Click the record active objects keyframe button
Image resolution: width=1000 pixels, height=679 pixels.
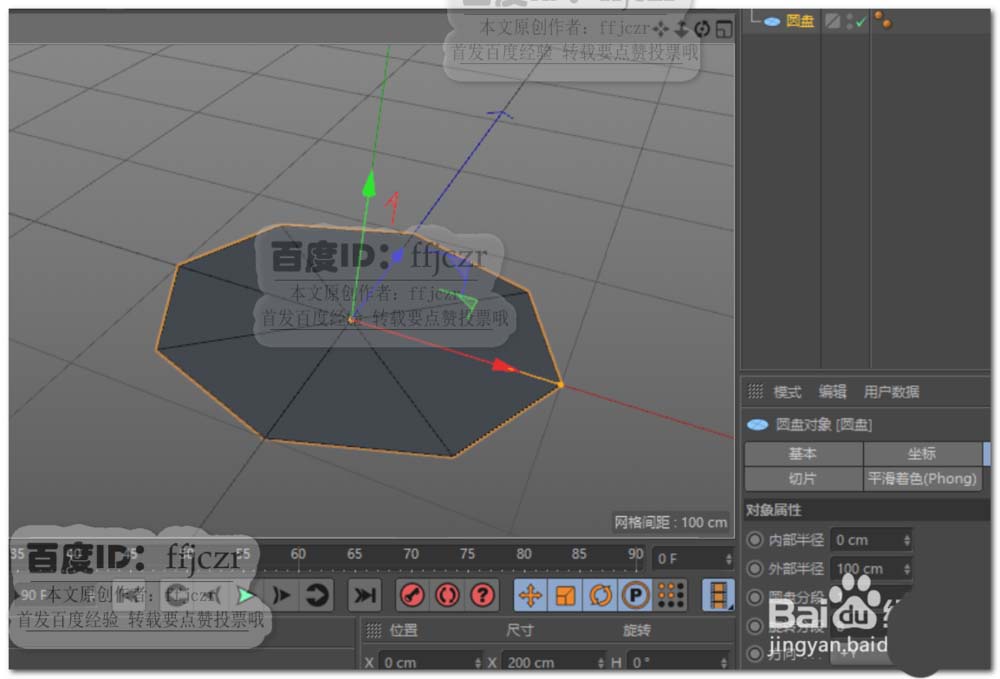[x=412, y=595]
